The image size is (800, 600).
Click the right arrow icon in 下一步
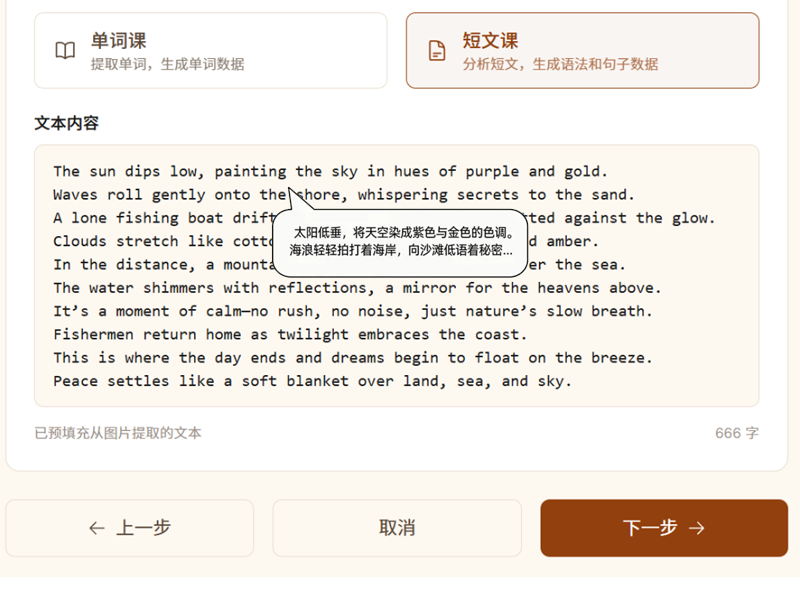697,528
